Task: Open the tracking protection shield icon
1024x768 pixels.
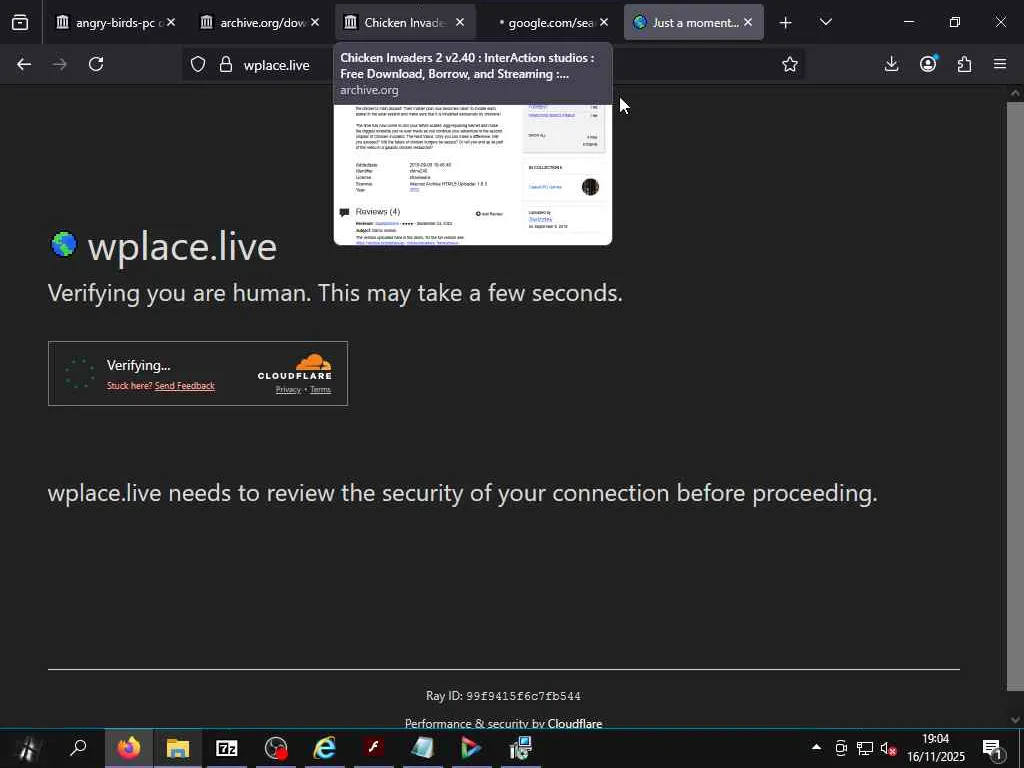Action: click(x=198, y=64)
